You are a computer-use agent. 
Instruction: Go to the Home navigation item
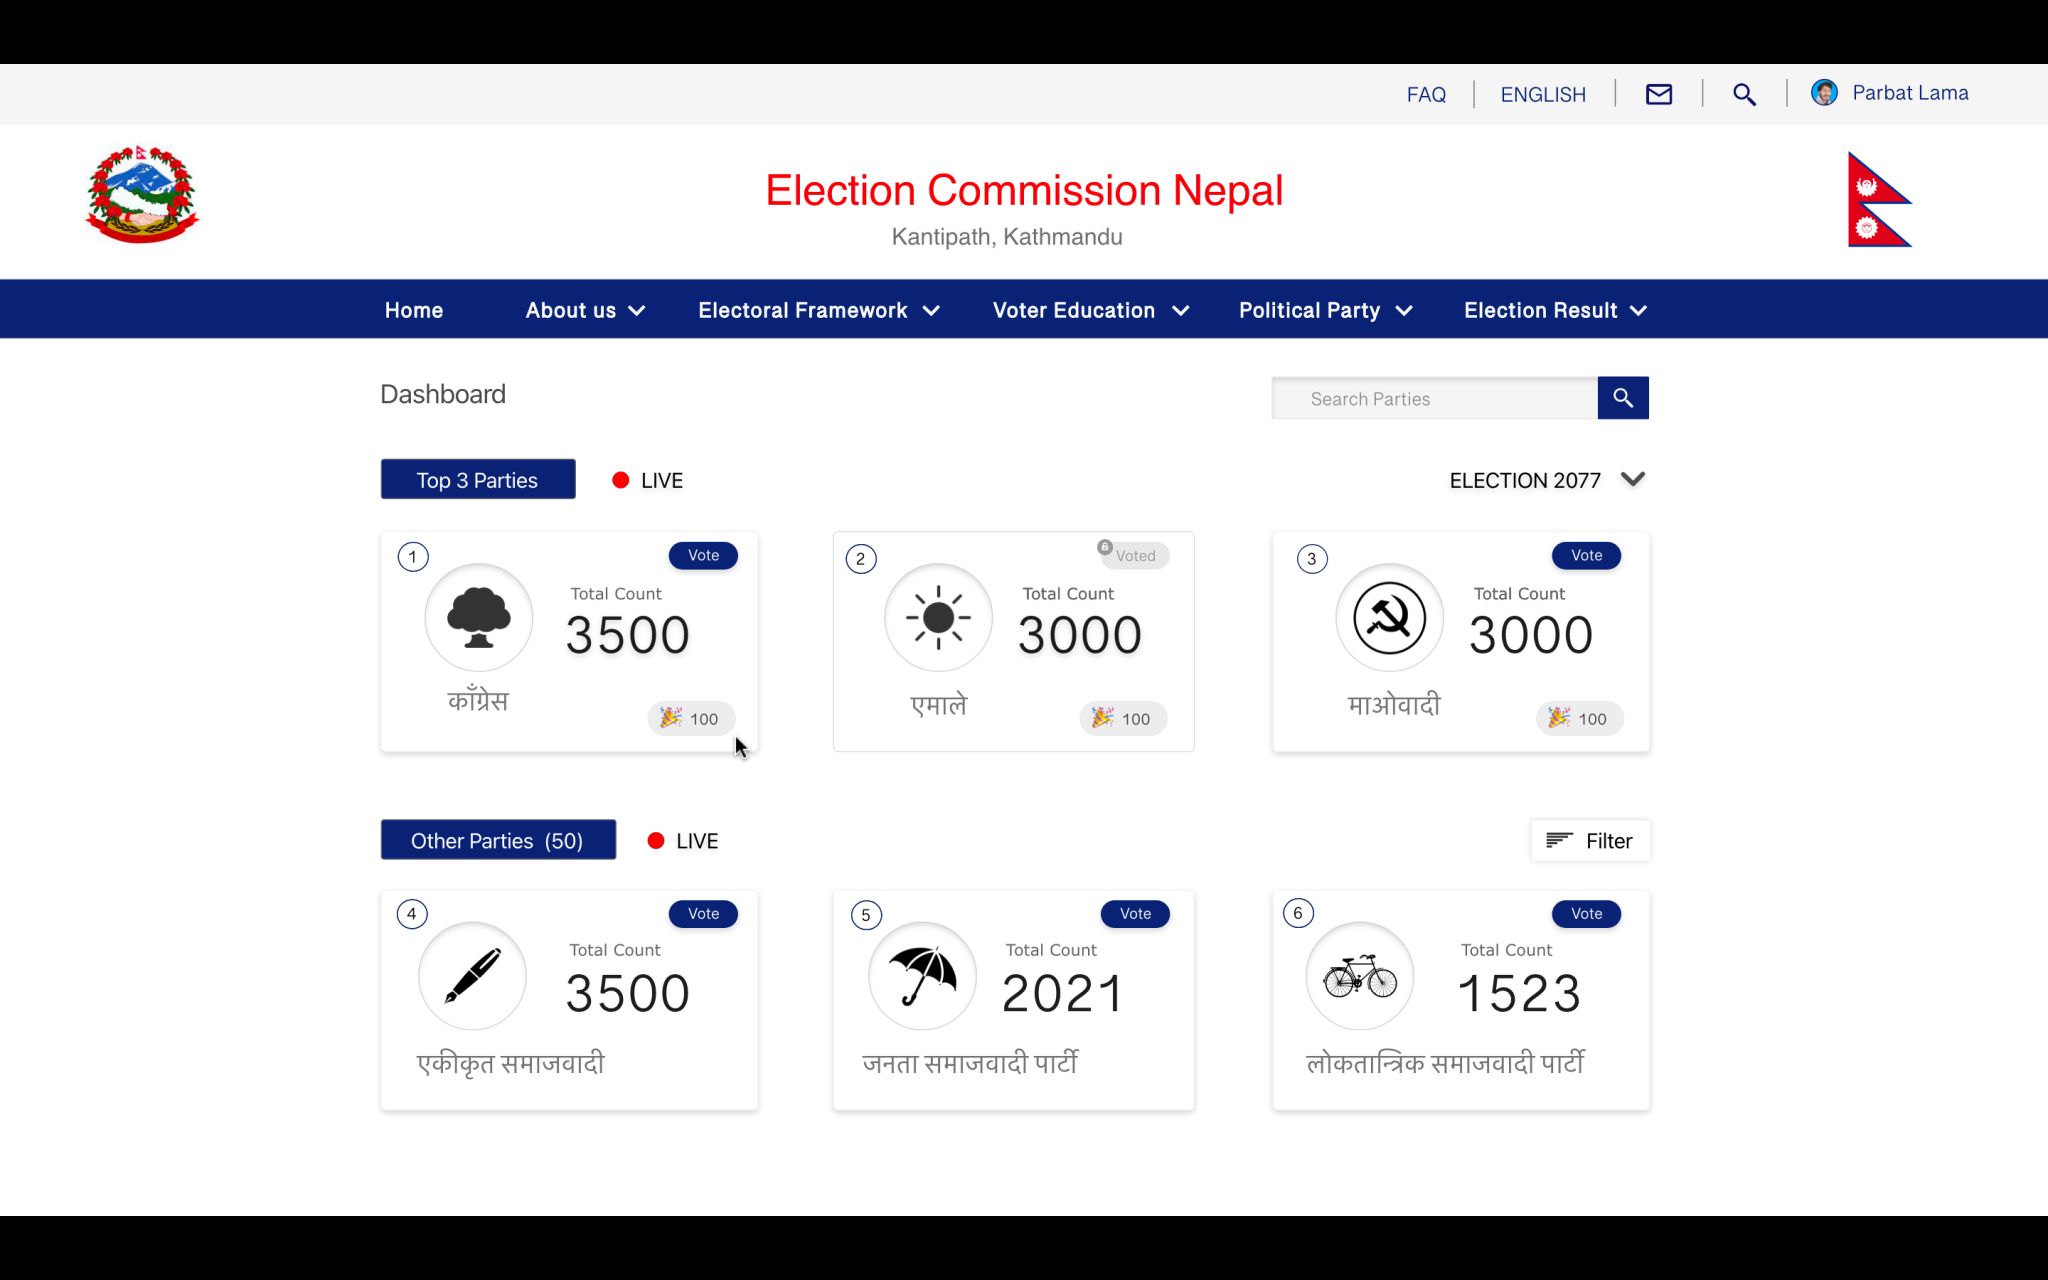(x=413, y=310)
